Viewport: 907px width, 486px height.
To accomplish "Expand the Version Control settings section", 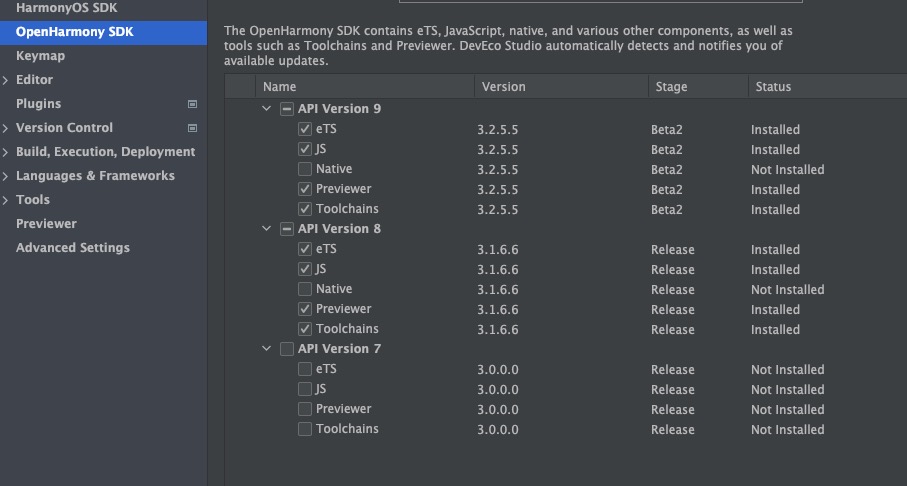I will click(x=5, y=128).
